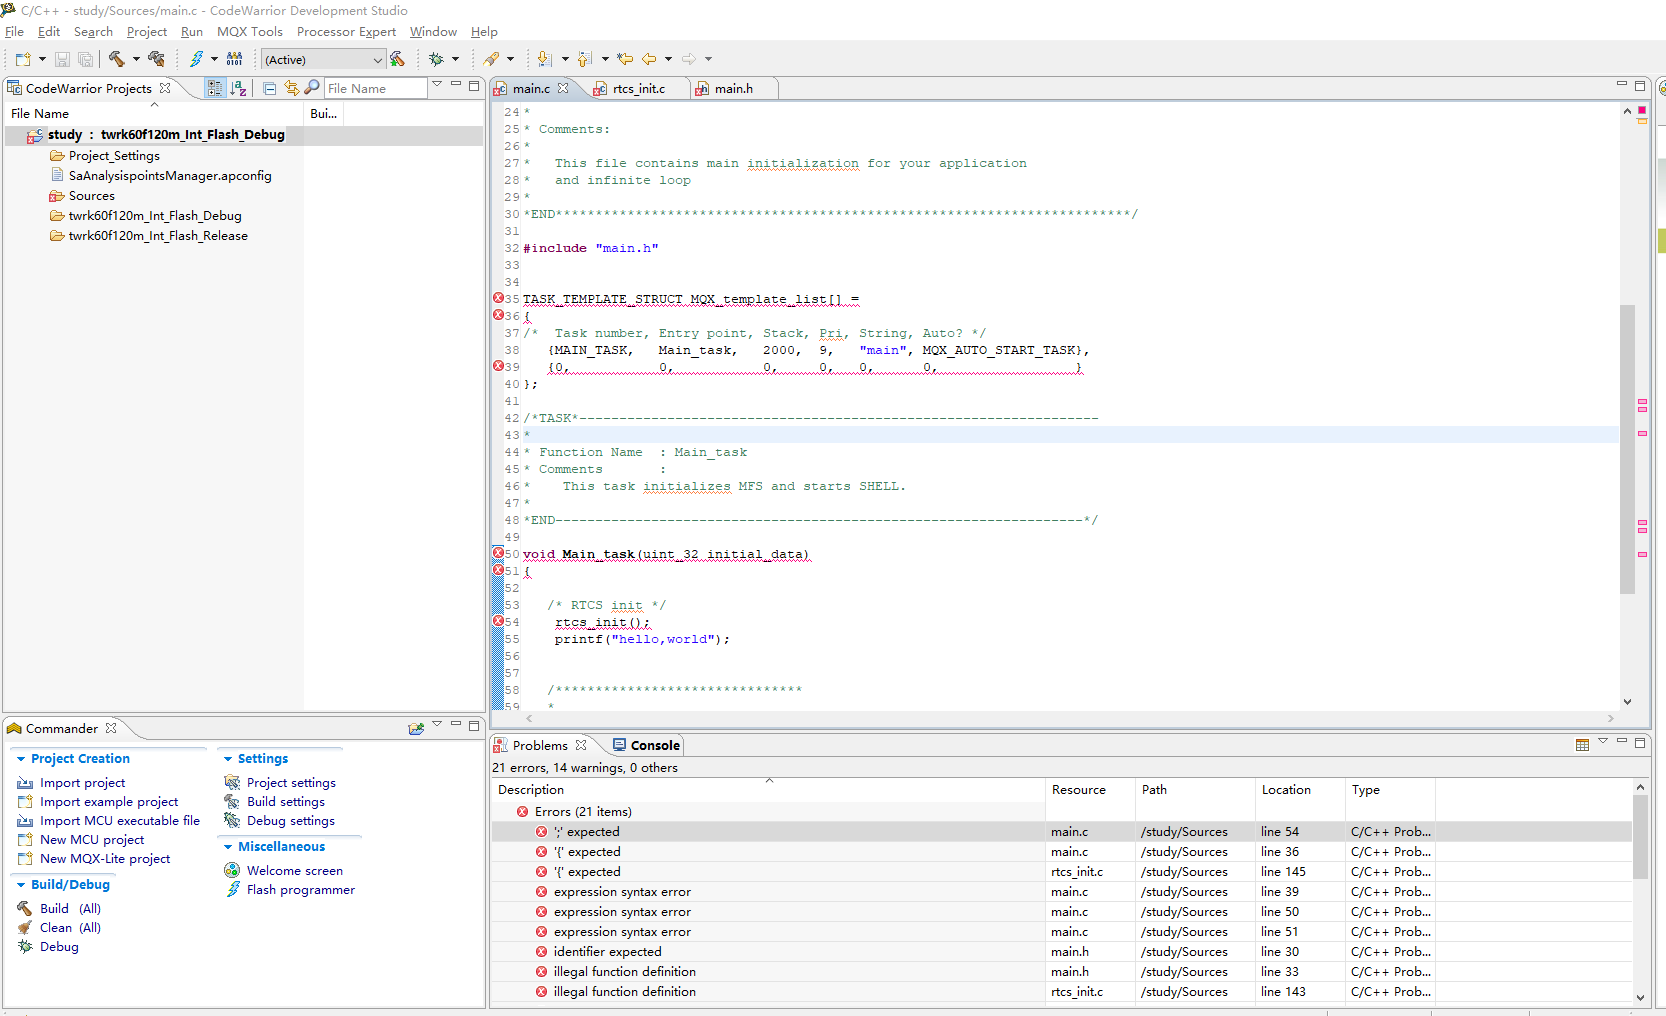Image resolution: width=1666 pixels, height=1016 pixels.
Task: Click Collapse All icon in Projects panel
Action: [x=270, y=88]
